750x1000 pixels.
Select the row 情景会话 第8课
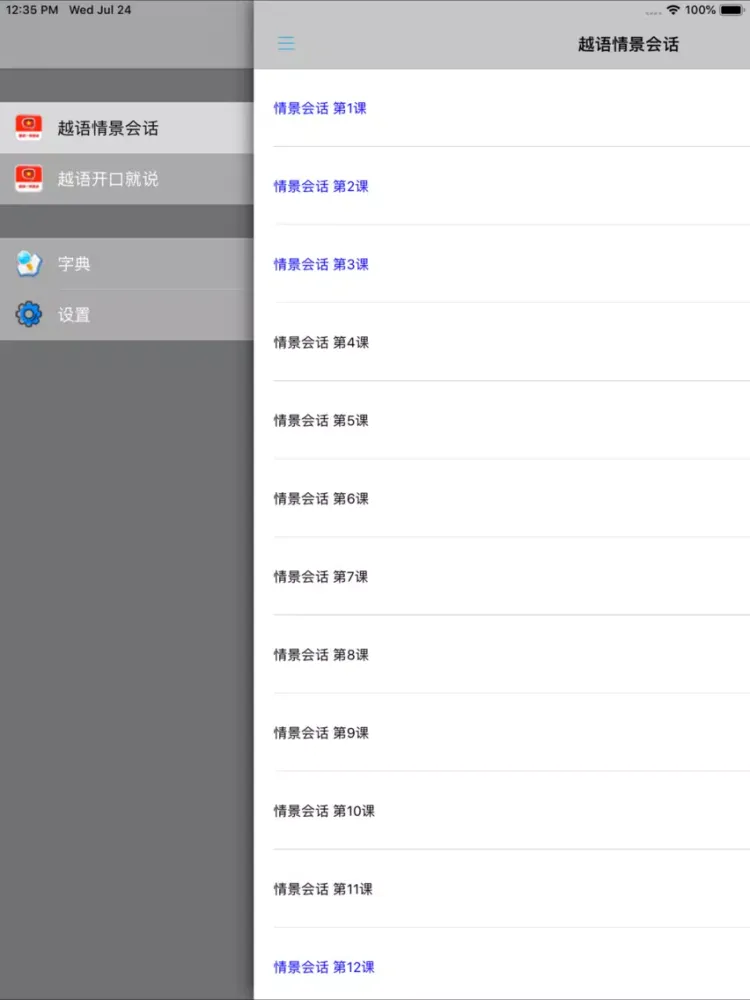[x=502, y=654]
